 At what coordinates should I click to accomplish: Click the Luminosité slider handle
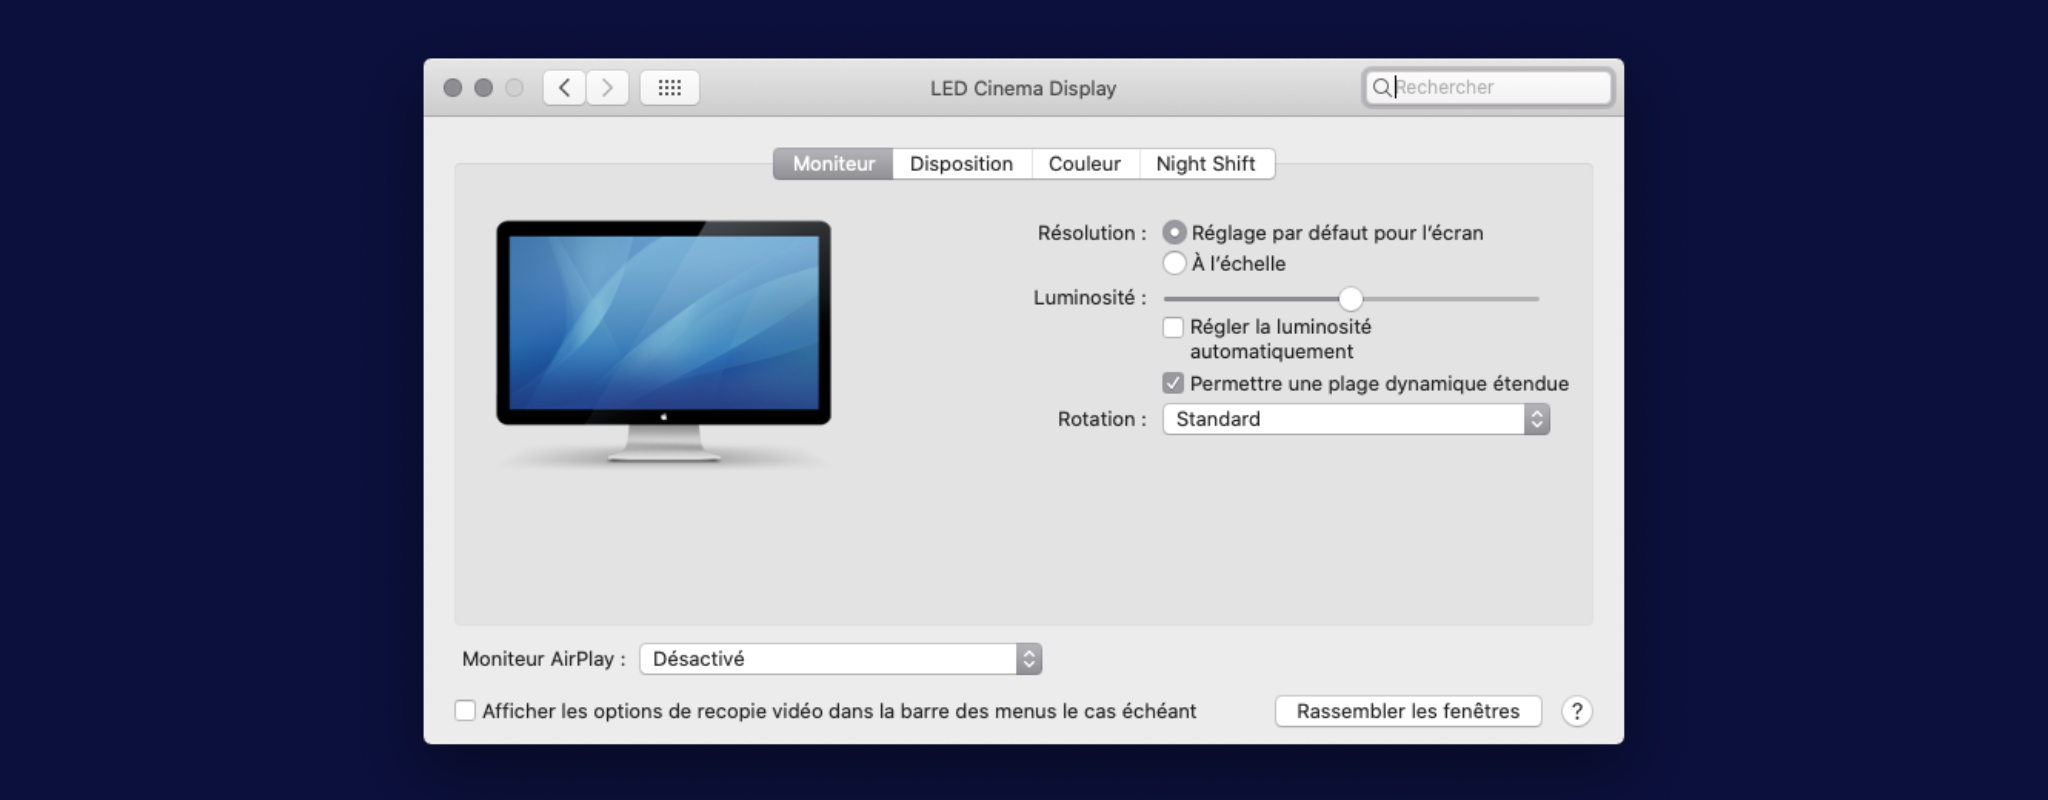[1350, 299]
